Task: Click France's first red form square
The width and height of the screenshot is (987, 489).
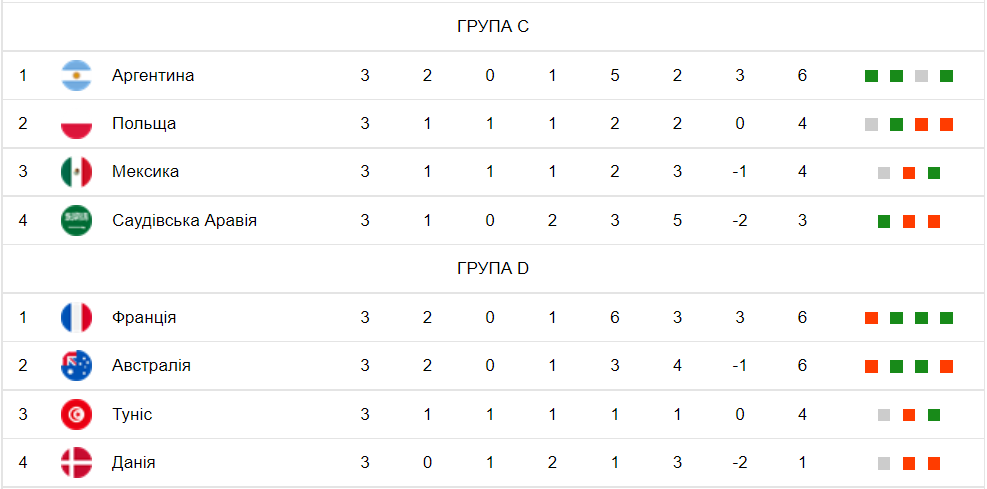Action: click(871, 318)
